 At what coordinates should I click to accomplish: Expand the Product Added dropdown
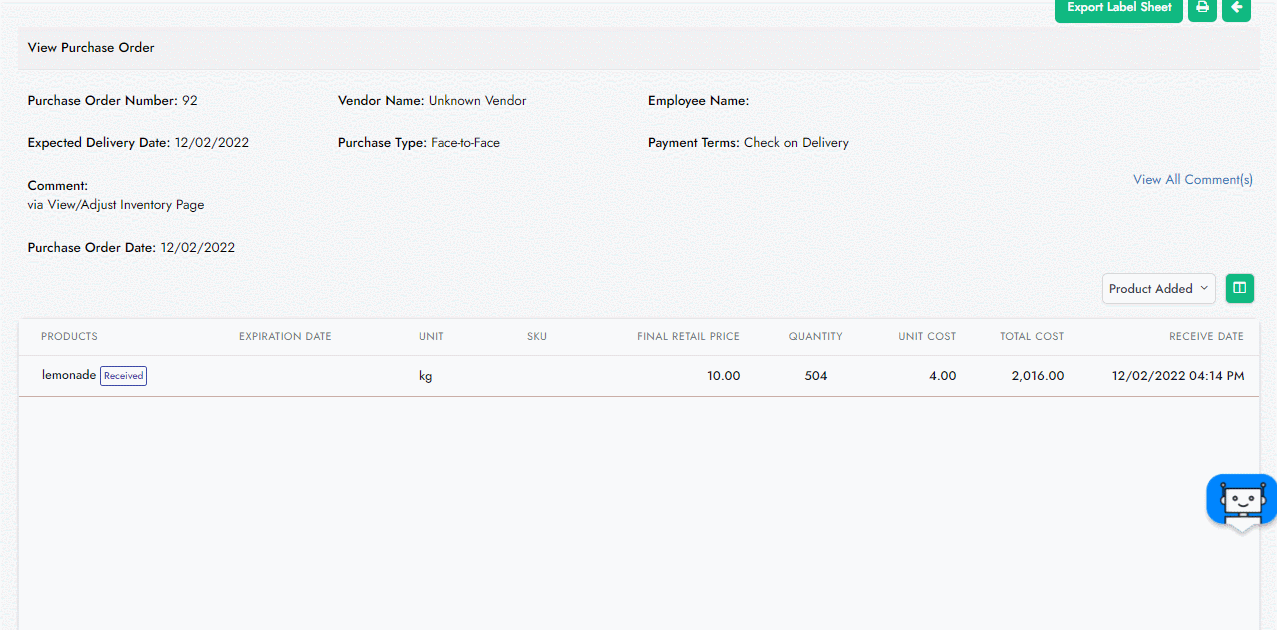coord(1158,288)
